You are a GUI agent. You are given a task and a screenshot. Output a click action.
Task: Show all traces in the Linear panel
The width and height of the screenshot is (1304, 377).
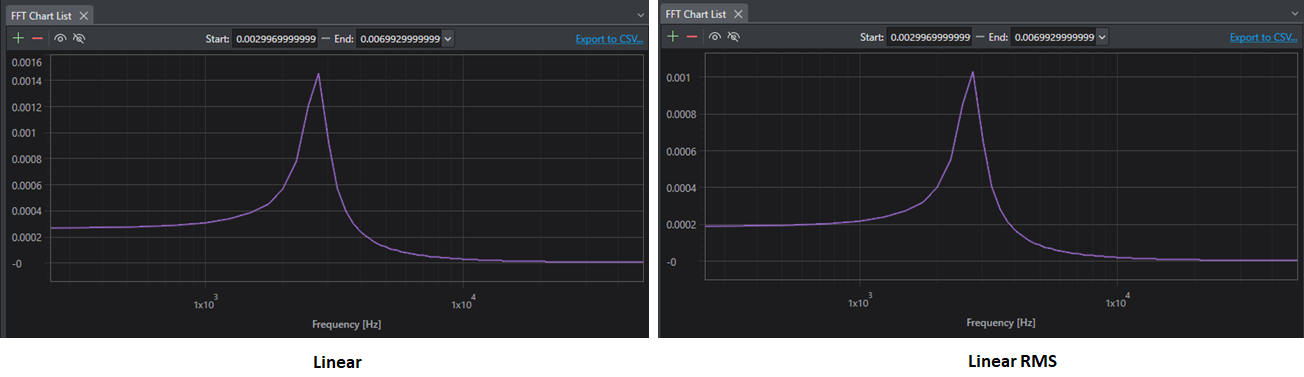coord(61,38)
